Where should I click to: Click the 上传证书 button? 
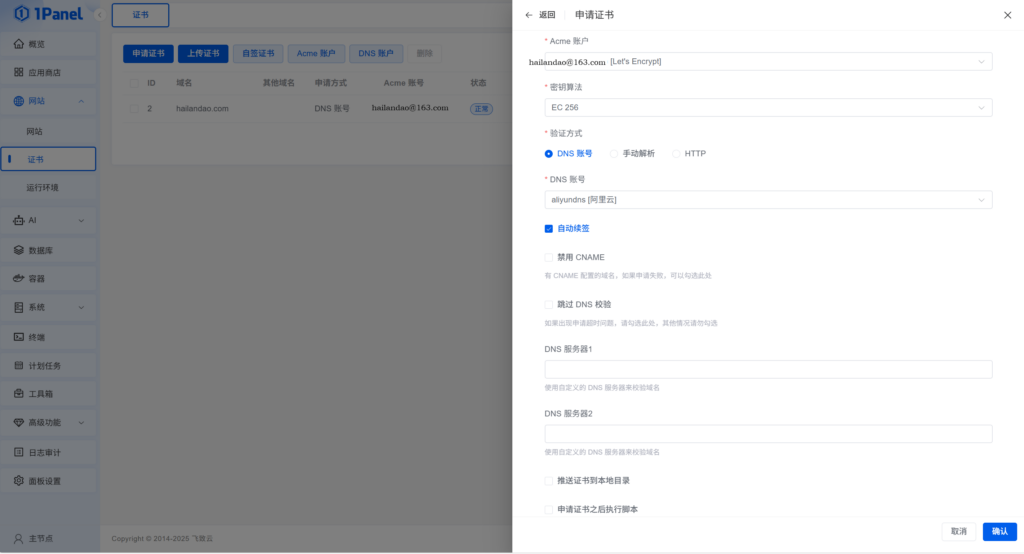(203, 54)
